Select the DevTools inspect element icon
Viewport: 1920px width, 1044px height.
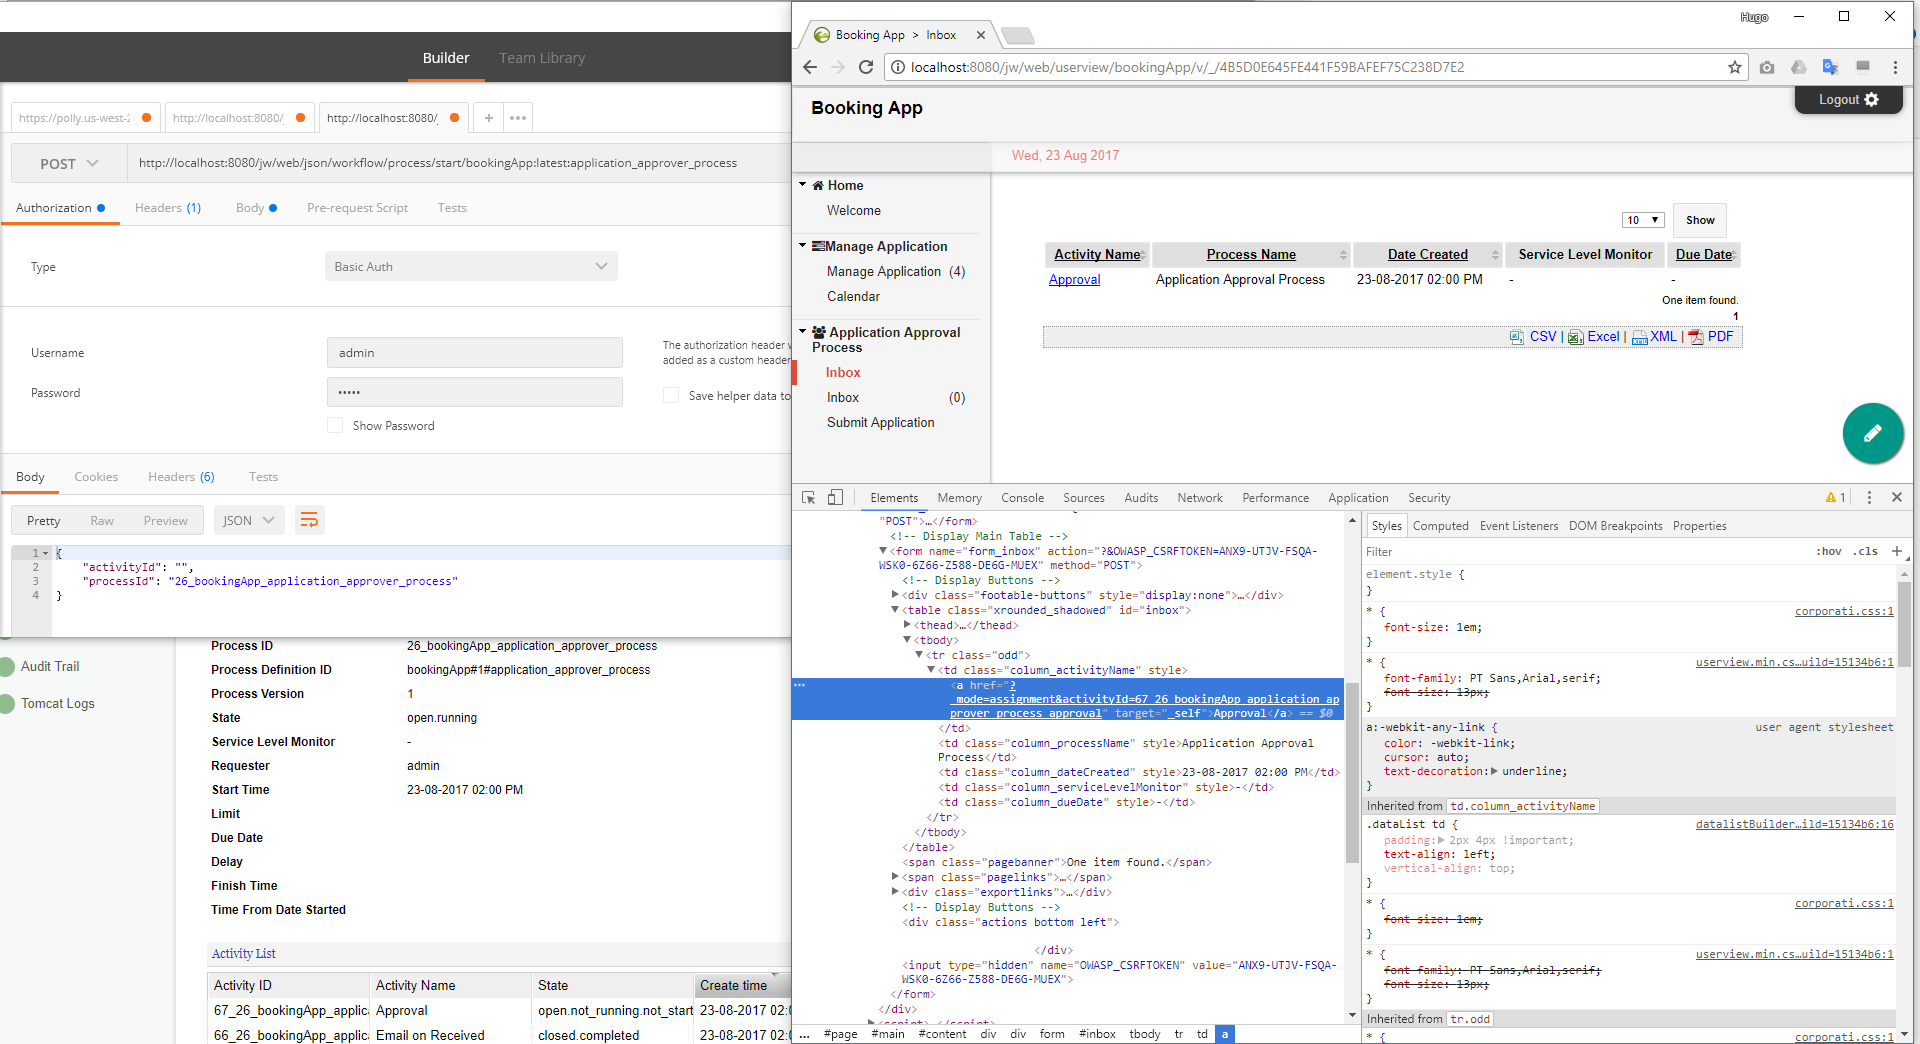(809, 498)
